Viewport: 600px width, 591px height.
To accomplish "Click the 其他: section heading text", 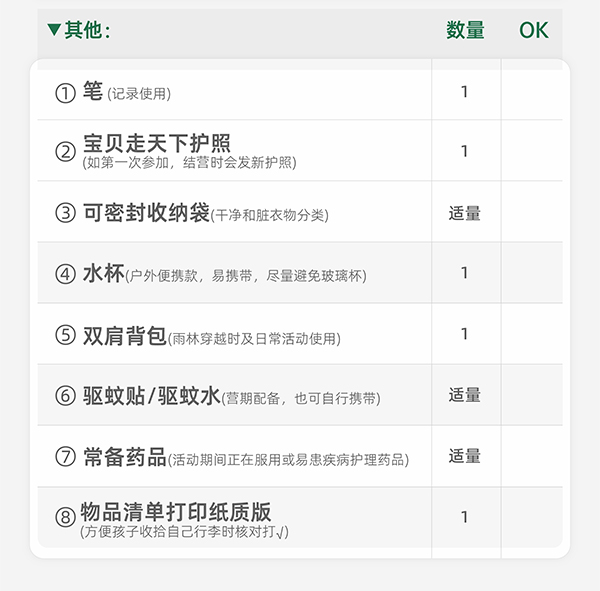I will point(88,30).
